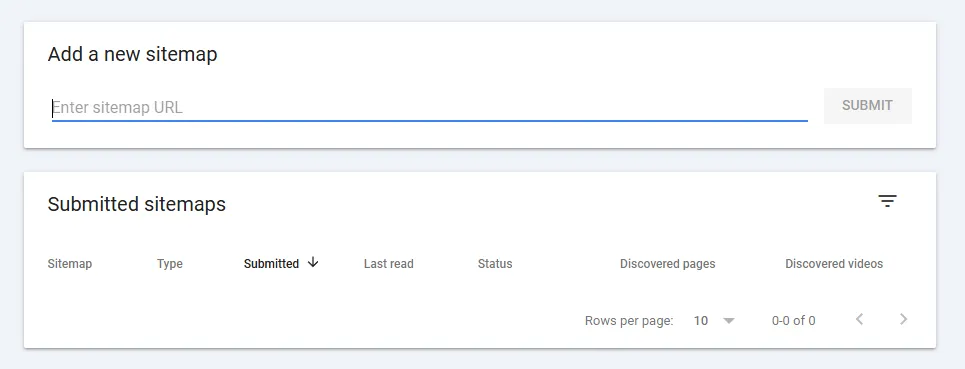Go to previous page of sitemaps
The image size is (965, 369).
pos(859,319)
